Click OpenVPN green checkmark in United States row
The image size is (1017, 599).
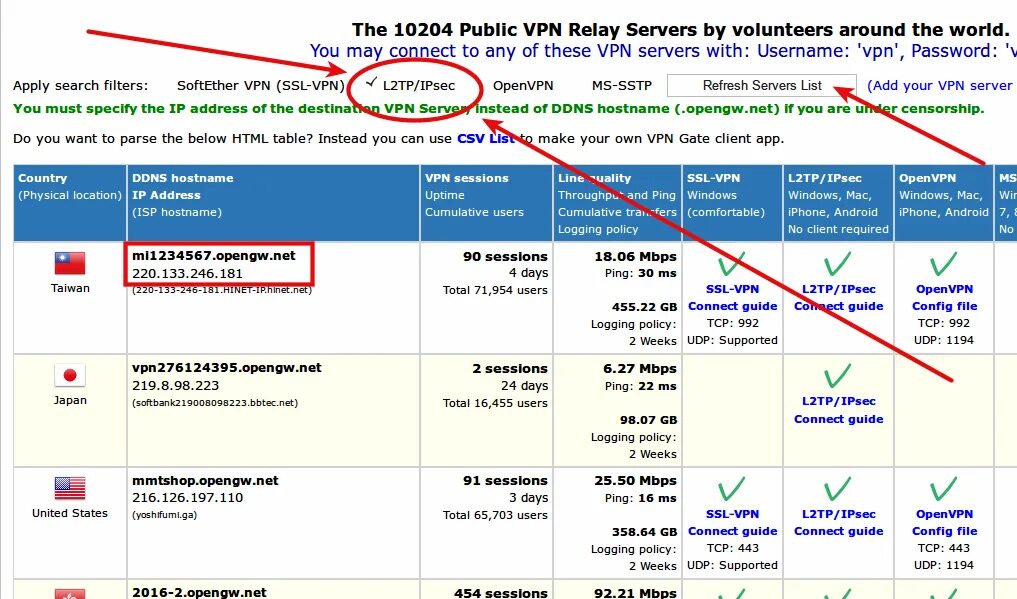944,489
